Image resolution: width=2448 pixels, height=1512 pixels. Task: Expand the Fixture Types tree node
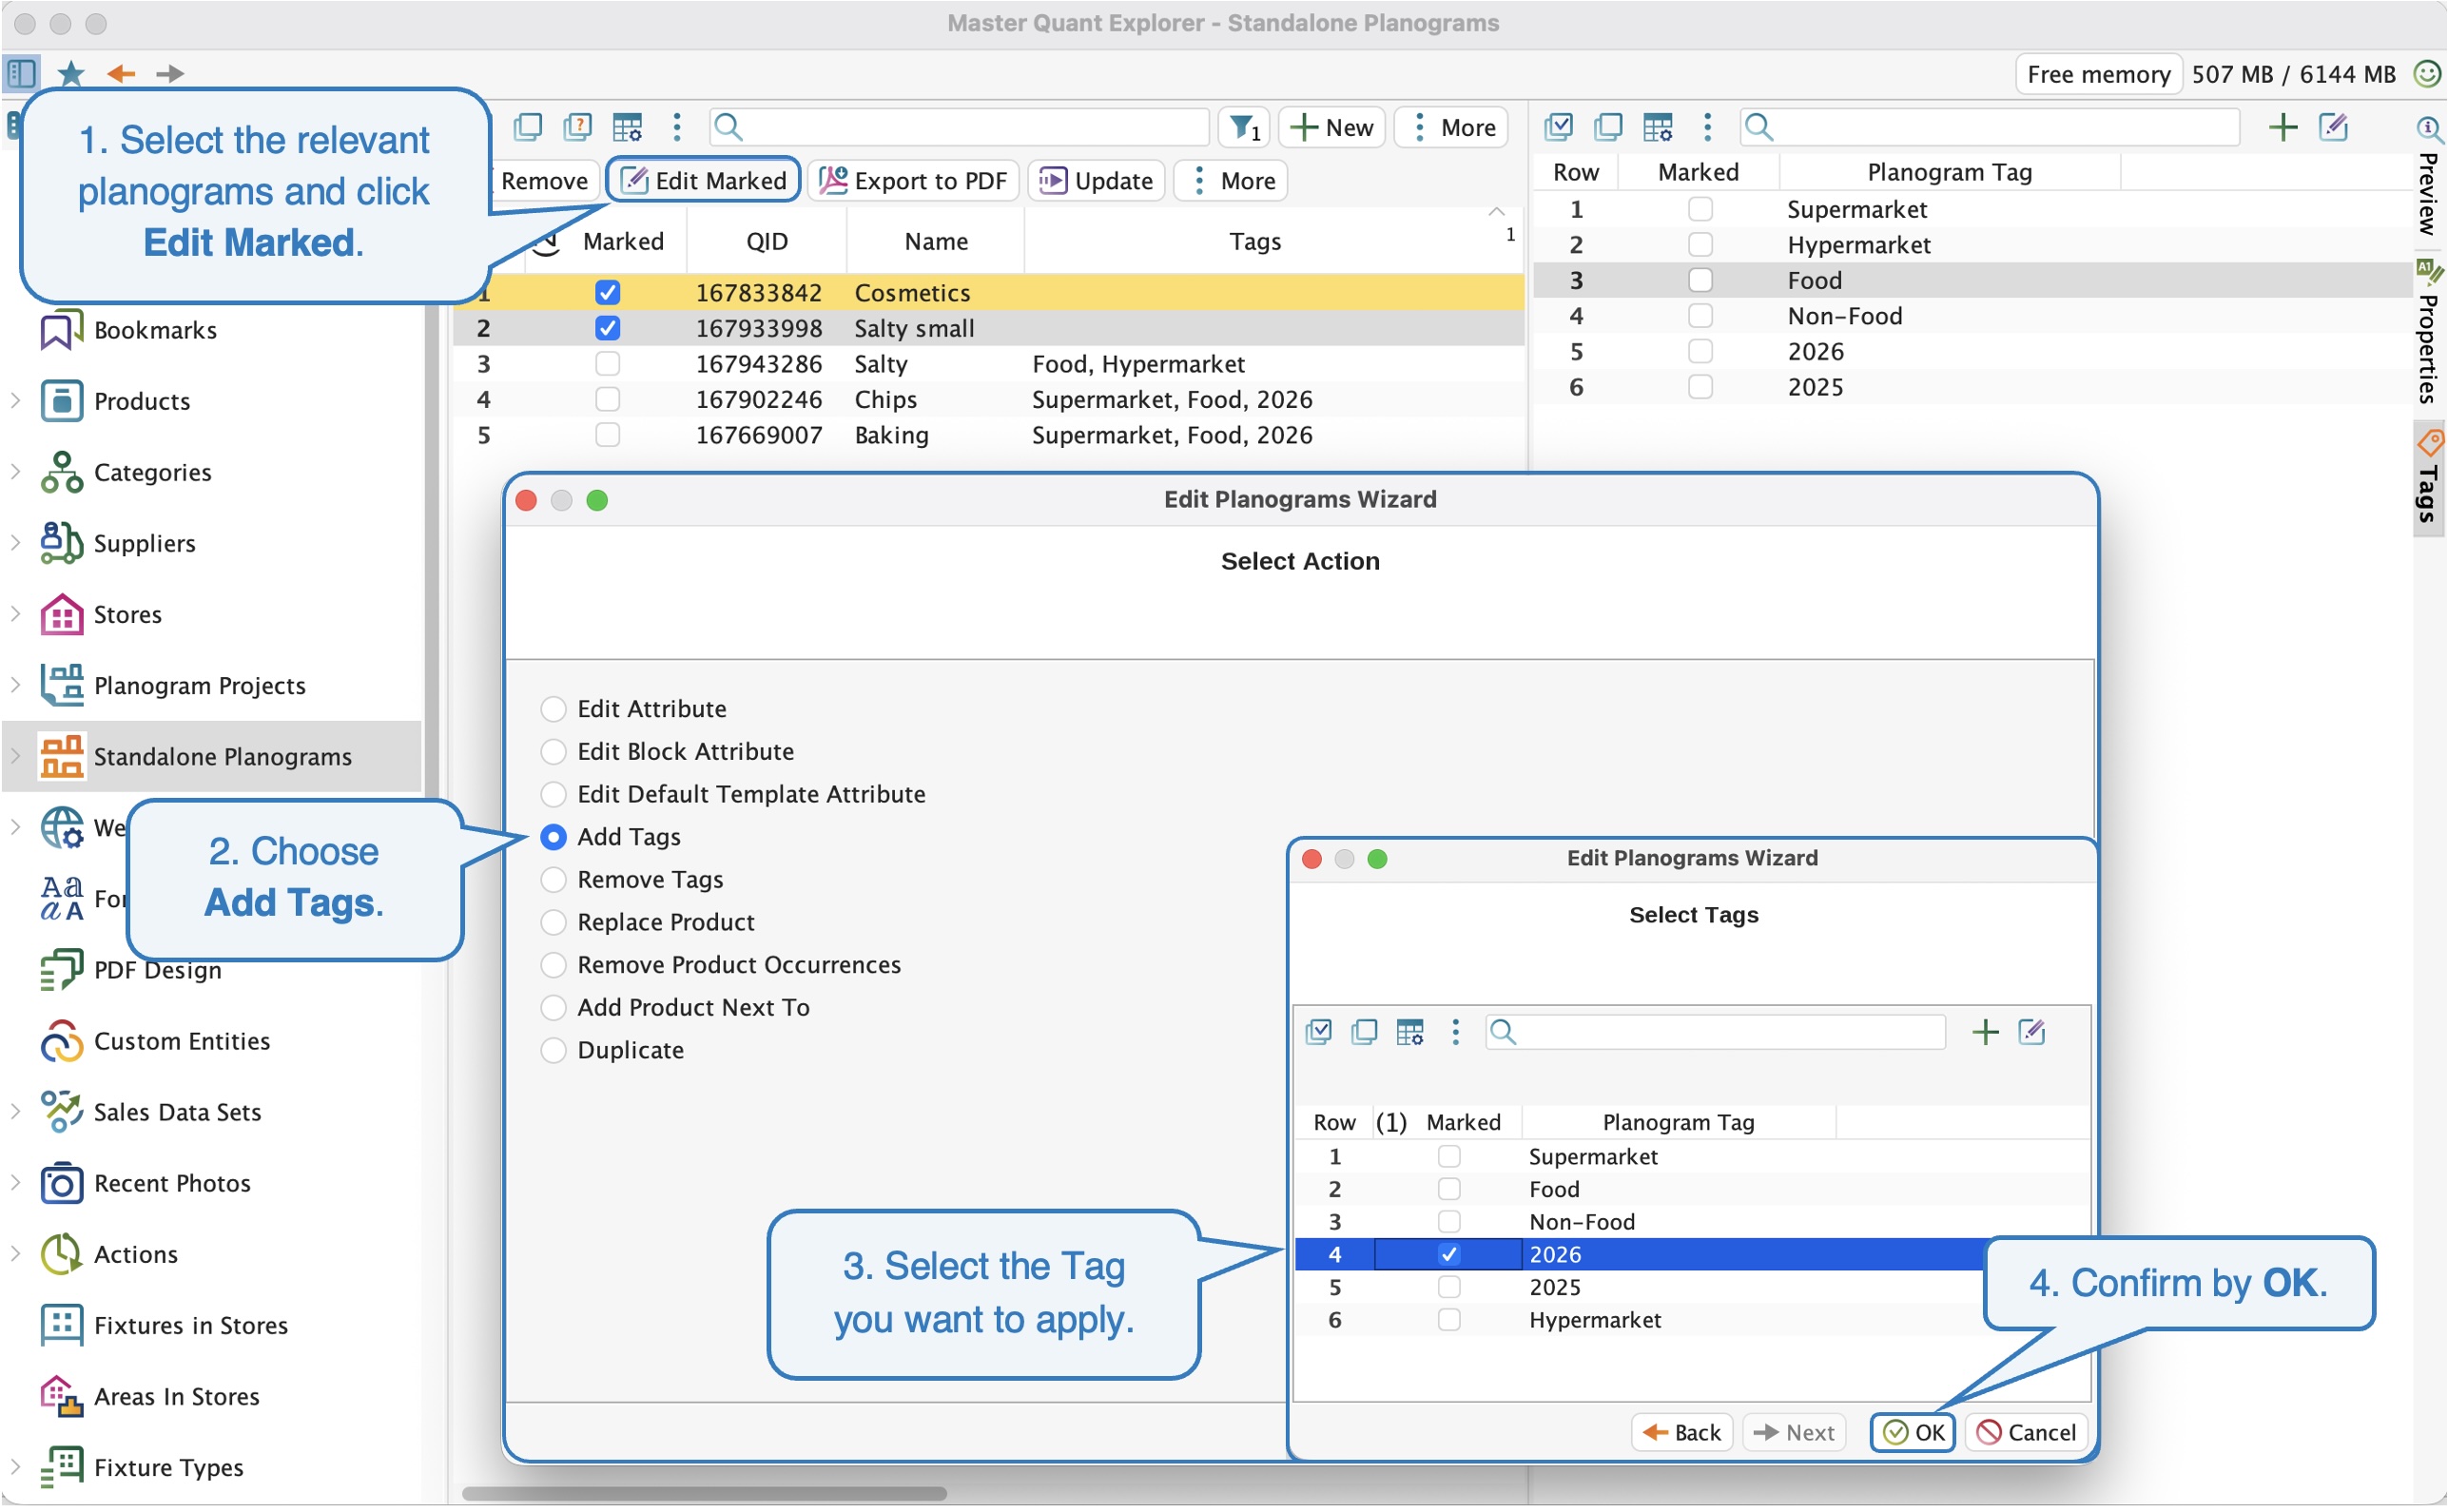[15, 1467]
